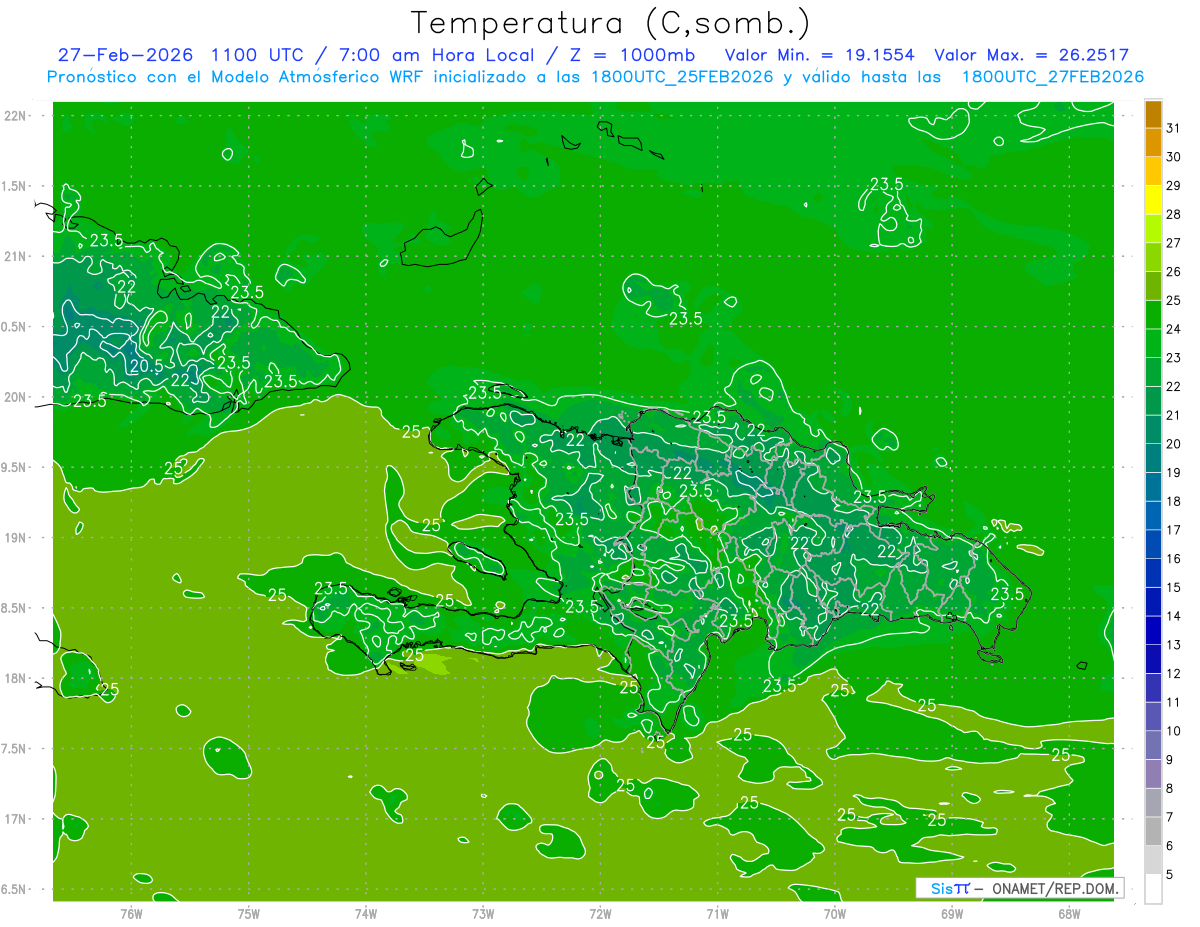The width and height of the screenshot is (1200, 927).
Task: Click the 'Valor Max. = 26.2517' reading
Action: 1031,55
